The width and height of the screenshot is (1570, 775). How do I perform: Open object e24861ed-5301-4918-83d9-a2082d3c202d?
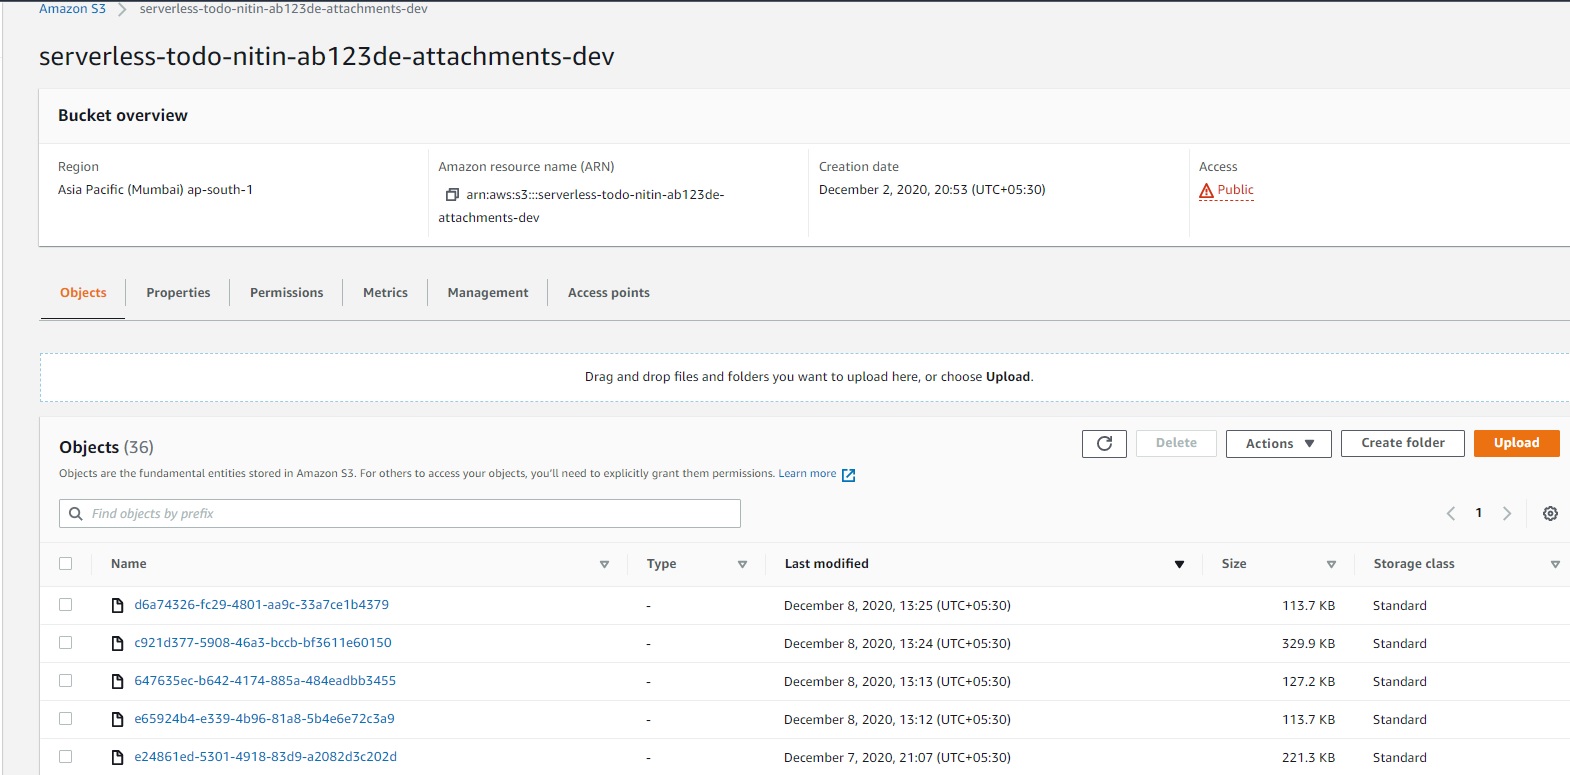(266, 757)
